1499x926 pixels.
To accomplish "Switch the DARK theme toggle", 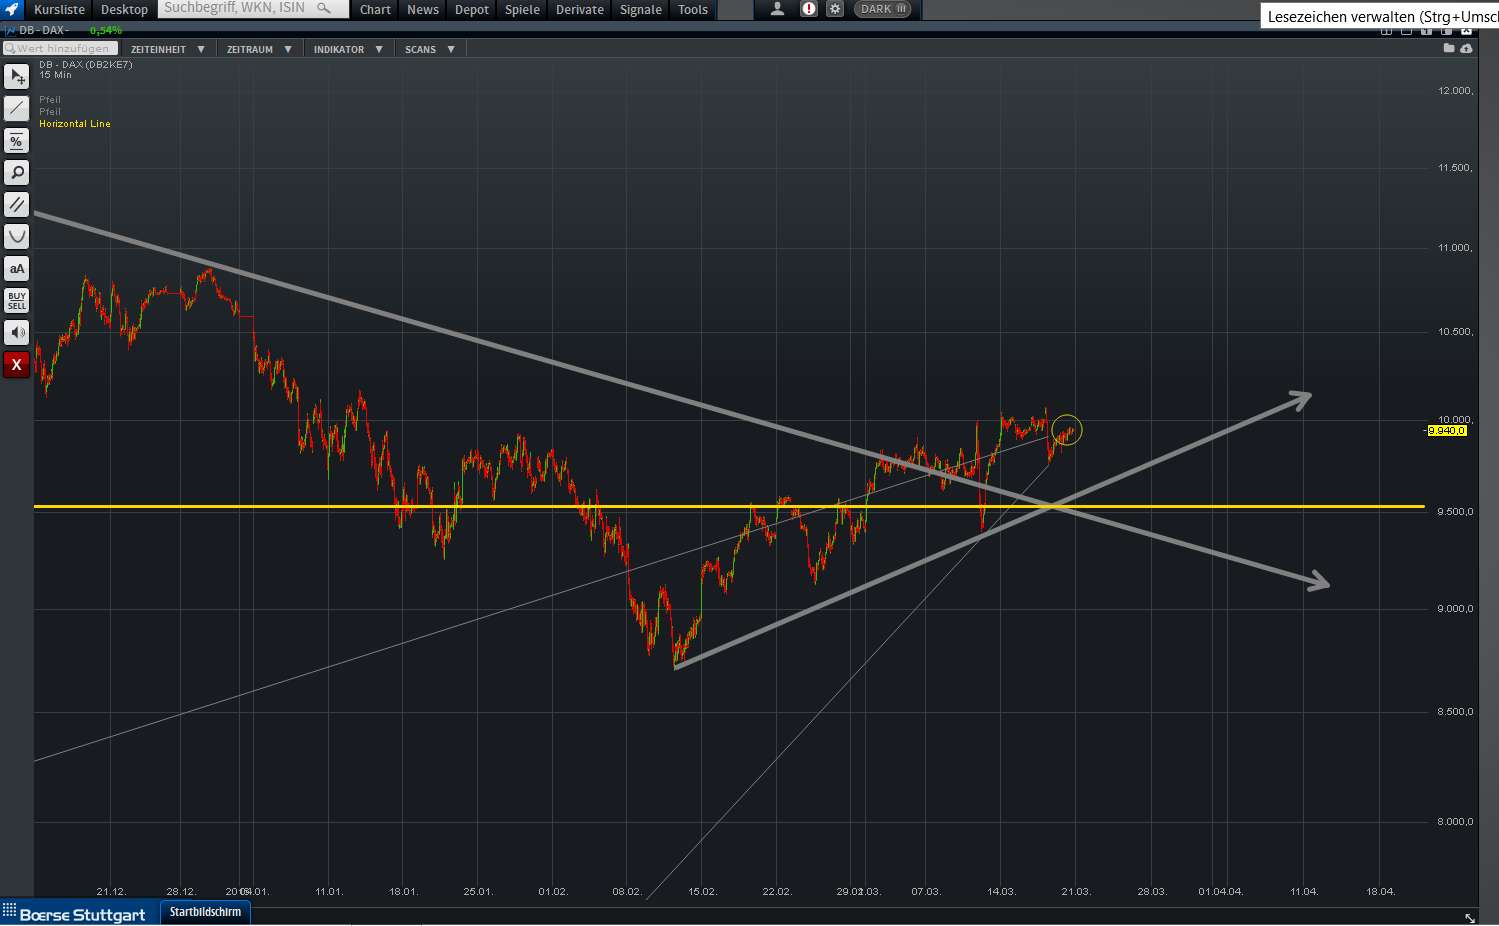I will point(881,9).
